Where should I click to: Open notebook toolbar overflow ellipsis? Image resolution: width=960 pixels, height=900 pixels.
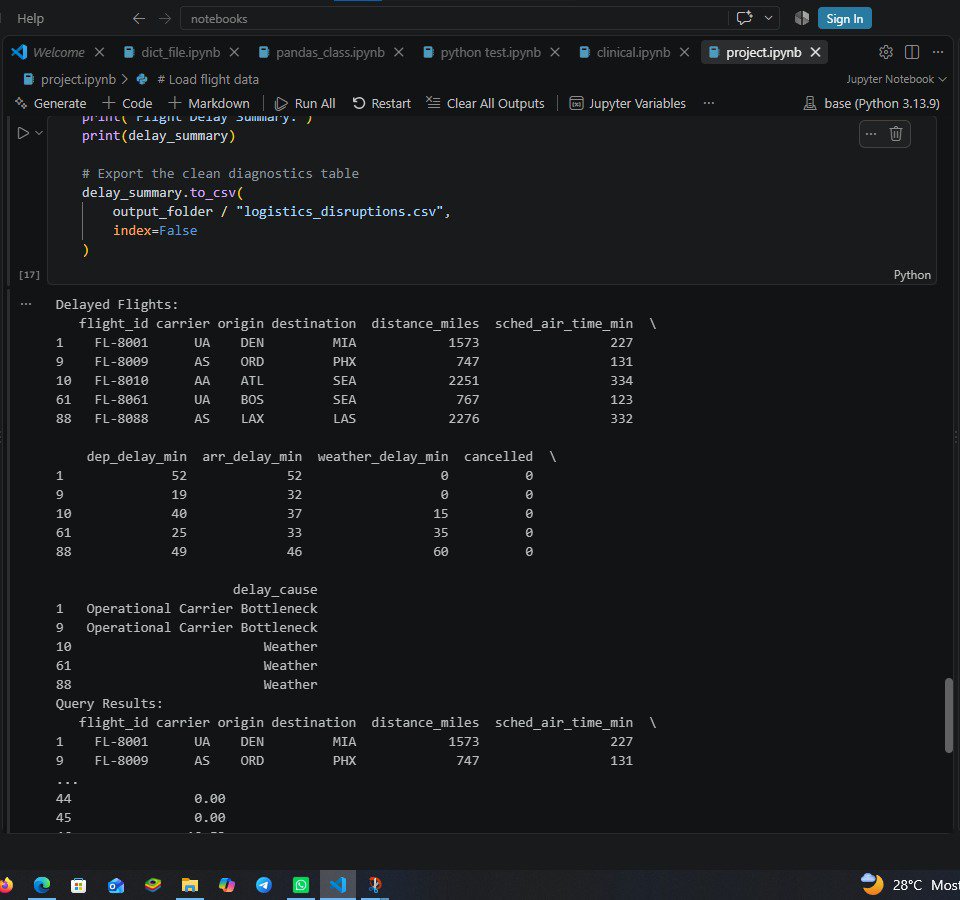click(x=708, y=103)
